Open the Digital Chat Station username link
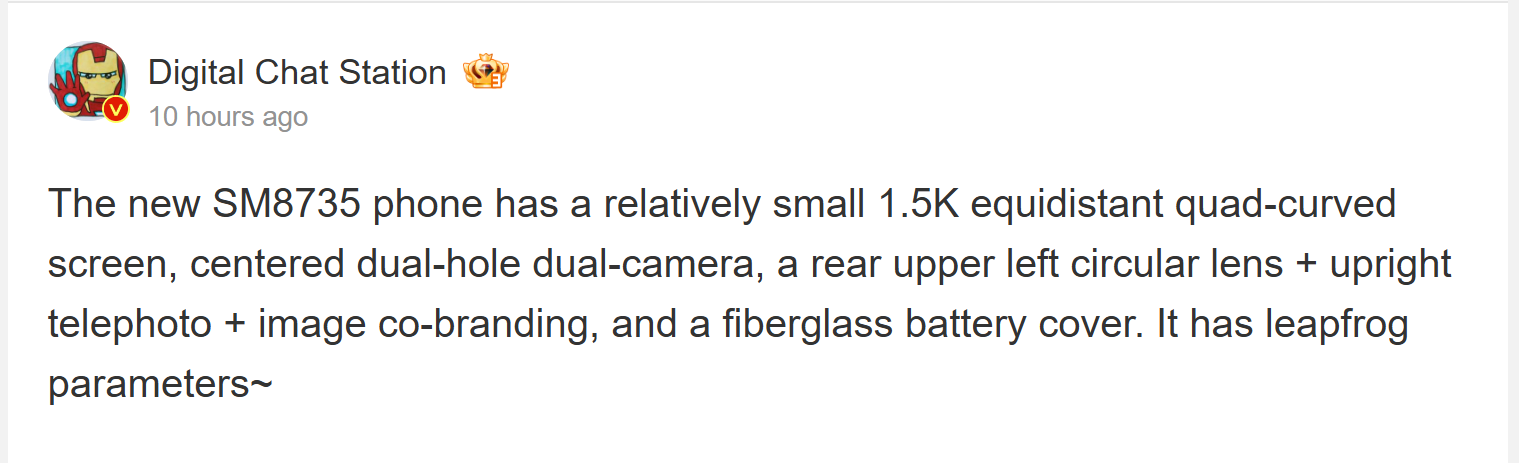1519x463 pixels. (x=297, y=73)
